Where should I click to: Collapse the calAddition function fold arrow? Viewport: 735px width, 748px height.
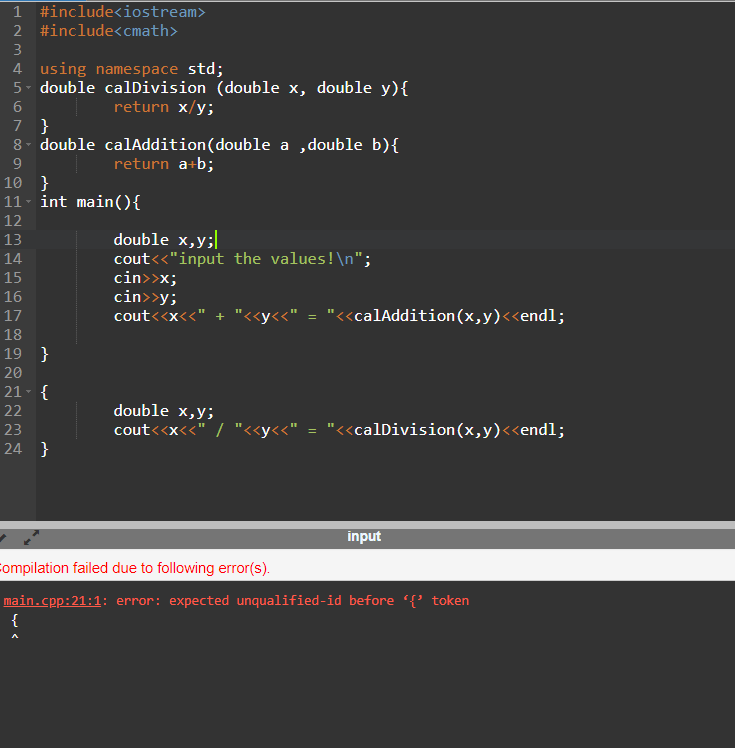point(29,145)
